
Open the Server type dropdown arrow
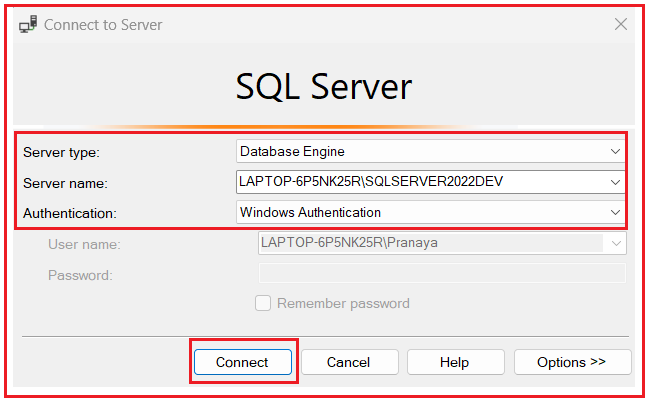pyautogui.click(x=615, y=152)
